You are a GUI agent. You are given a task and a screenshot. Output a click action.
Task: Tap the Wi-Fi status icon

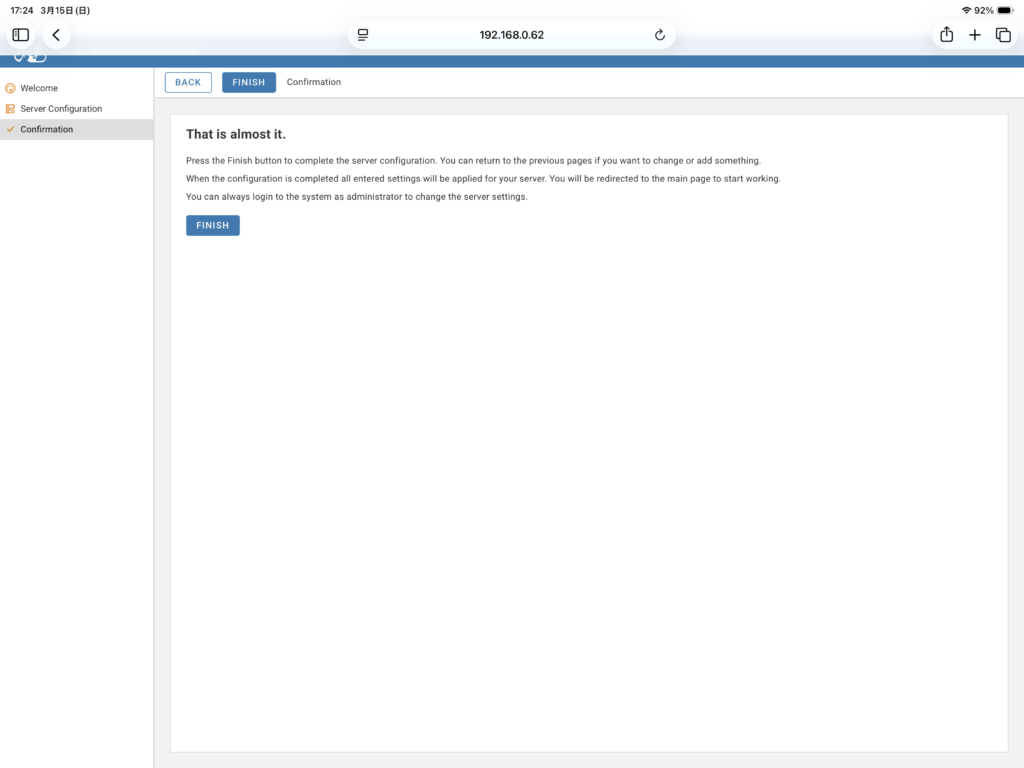(x=966, y=10)
